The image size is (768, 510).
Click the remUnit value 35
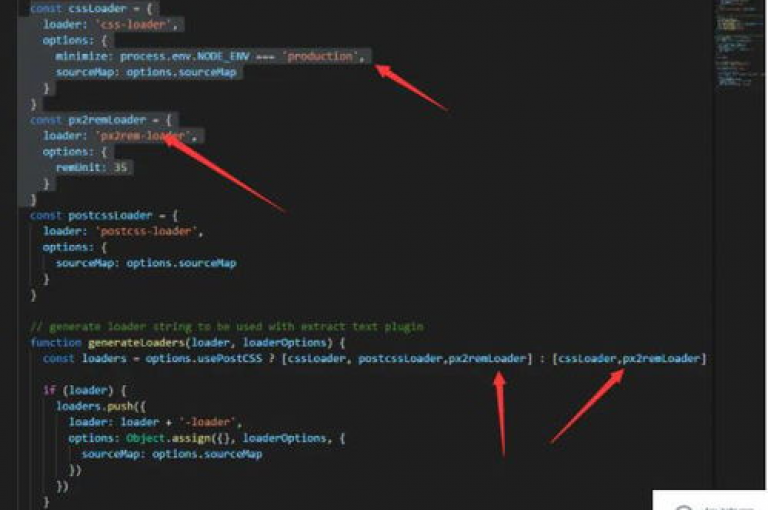click(120, 168)
